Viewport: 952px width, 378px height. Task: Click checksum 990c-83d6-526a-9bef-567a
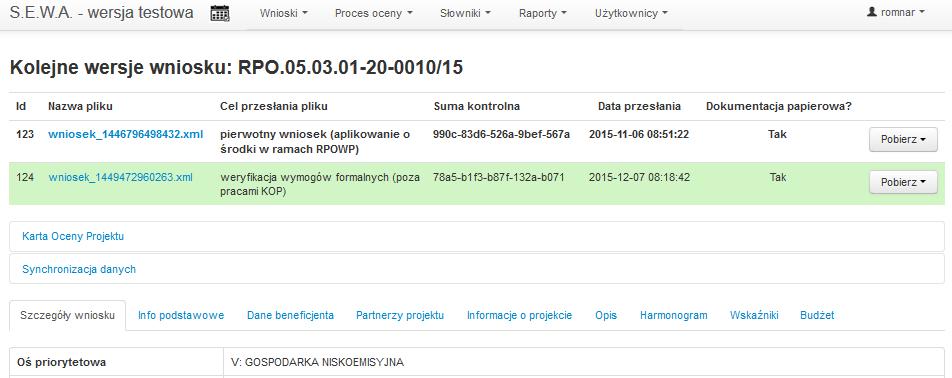[502, 134]
